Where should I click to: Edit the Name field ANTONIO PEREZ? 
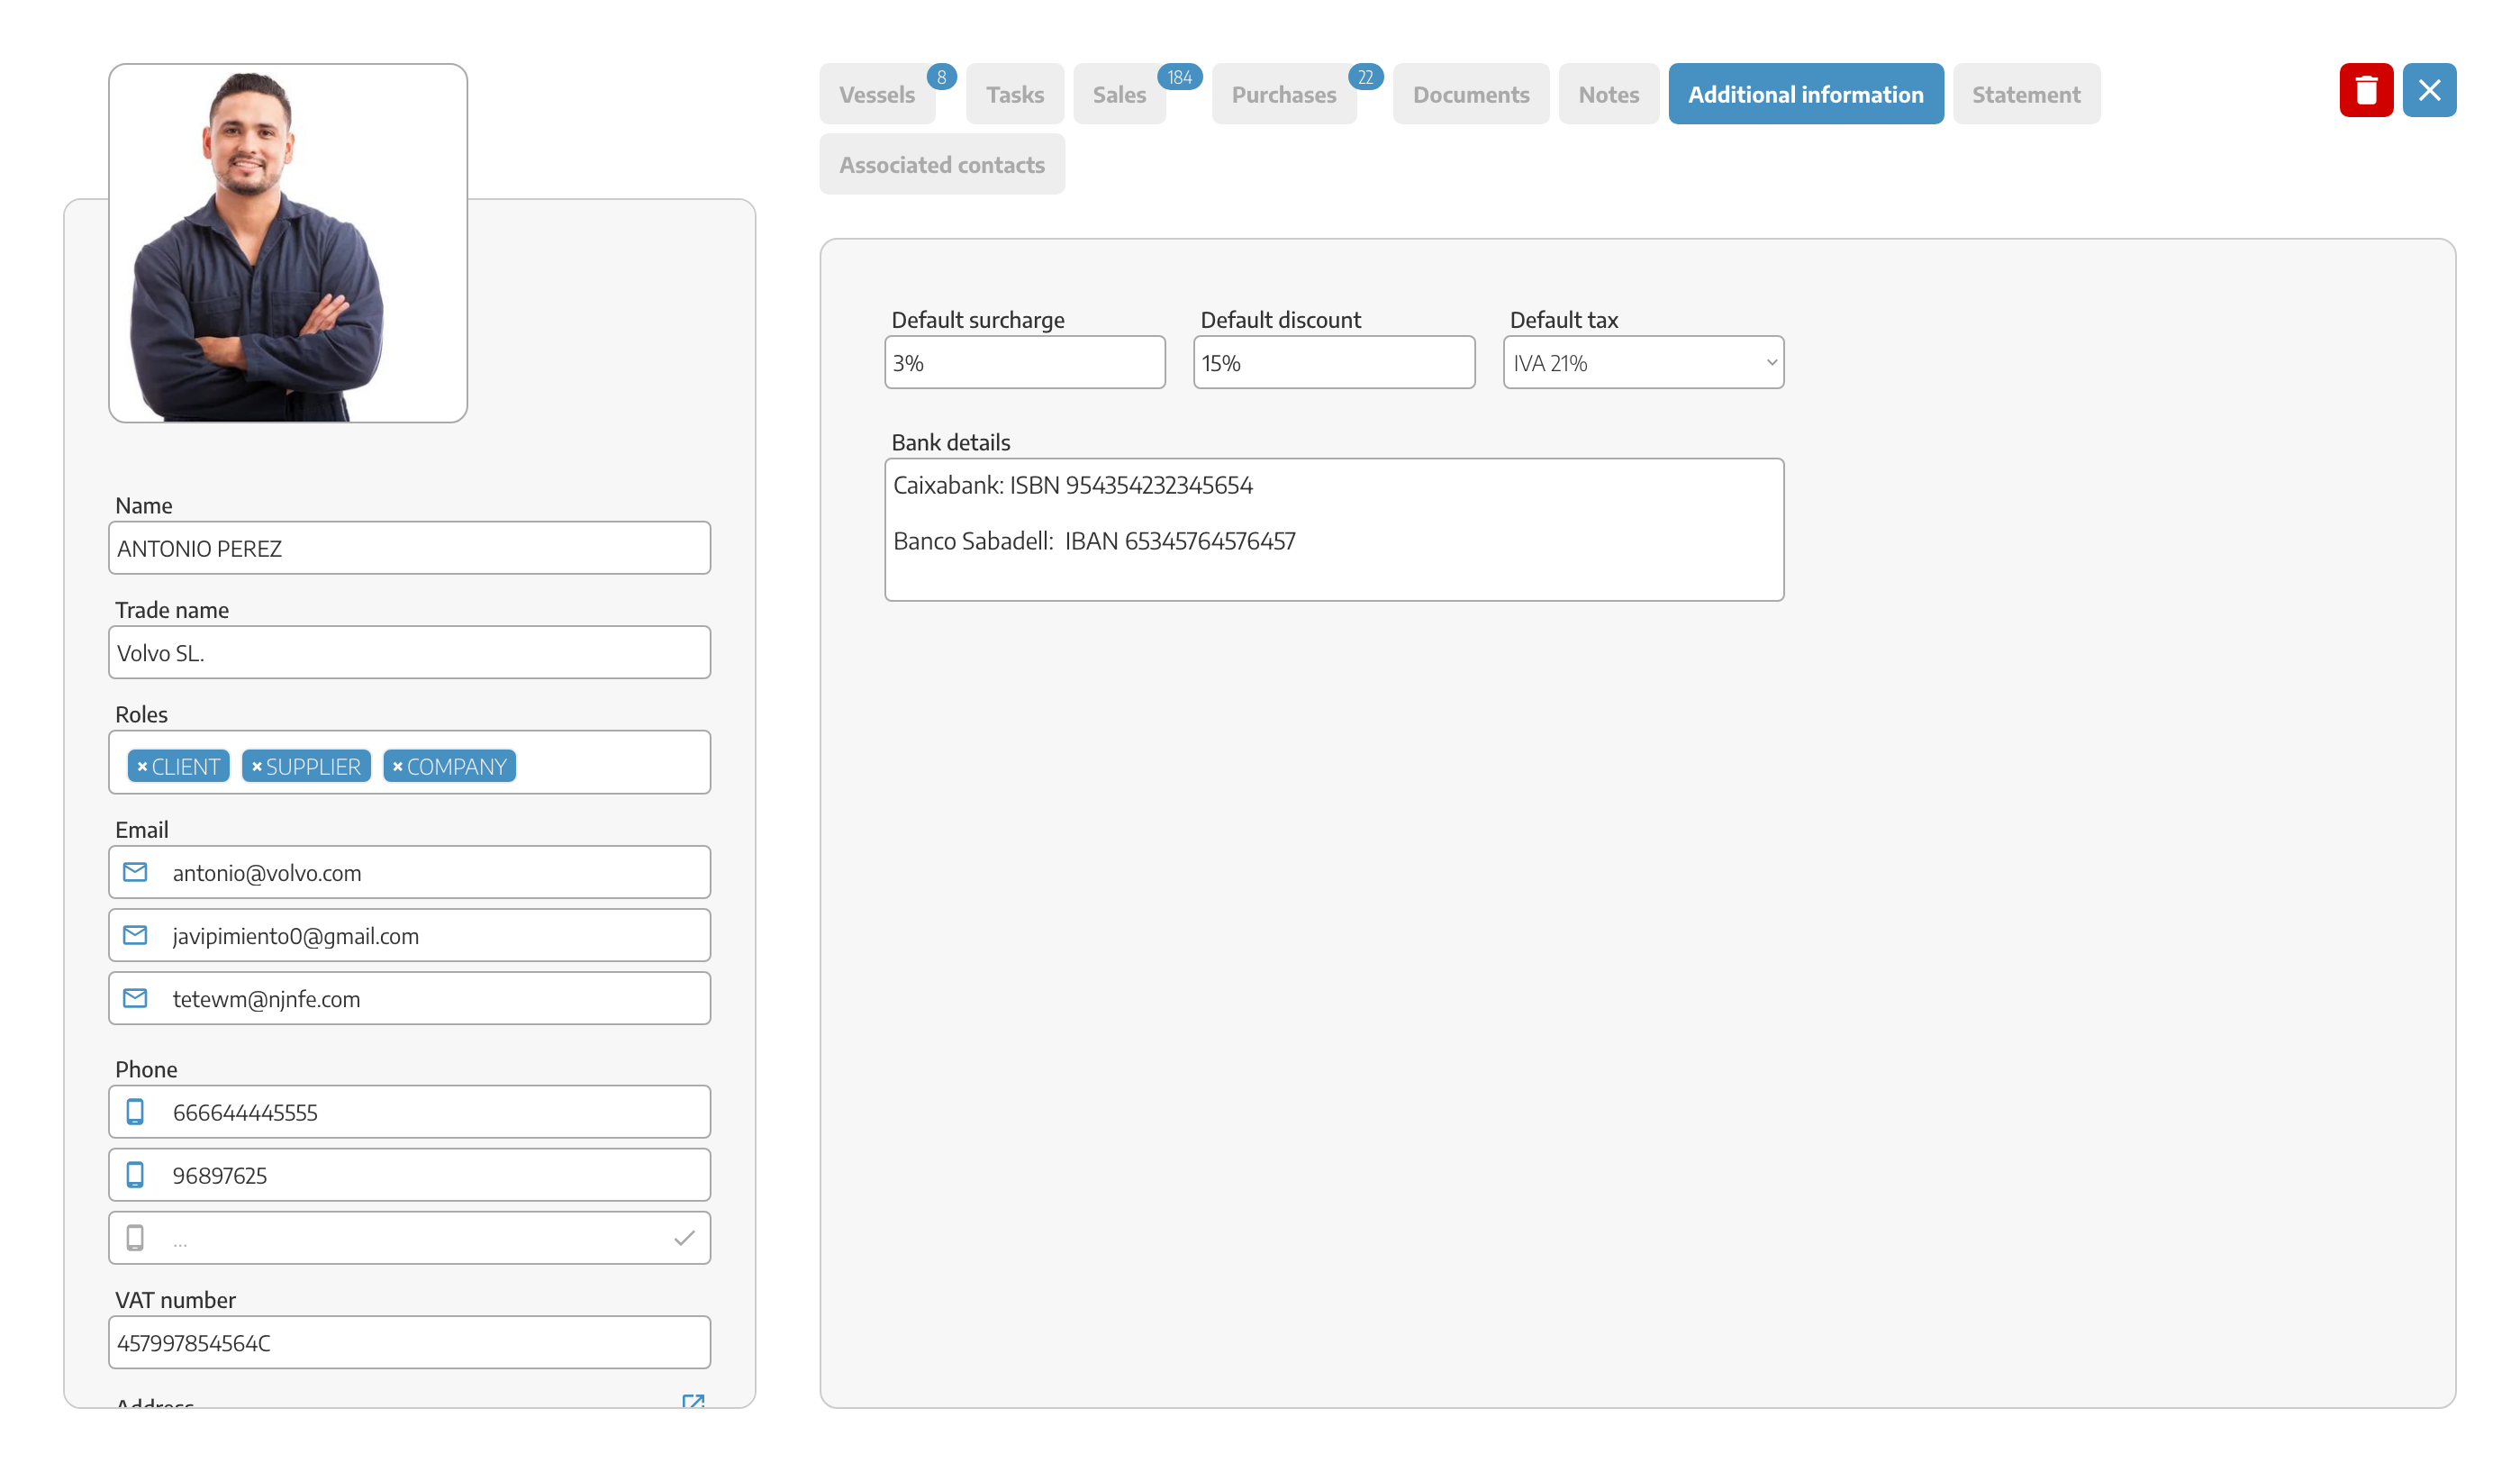[x=409, y=548]
